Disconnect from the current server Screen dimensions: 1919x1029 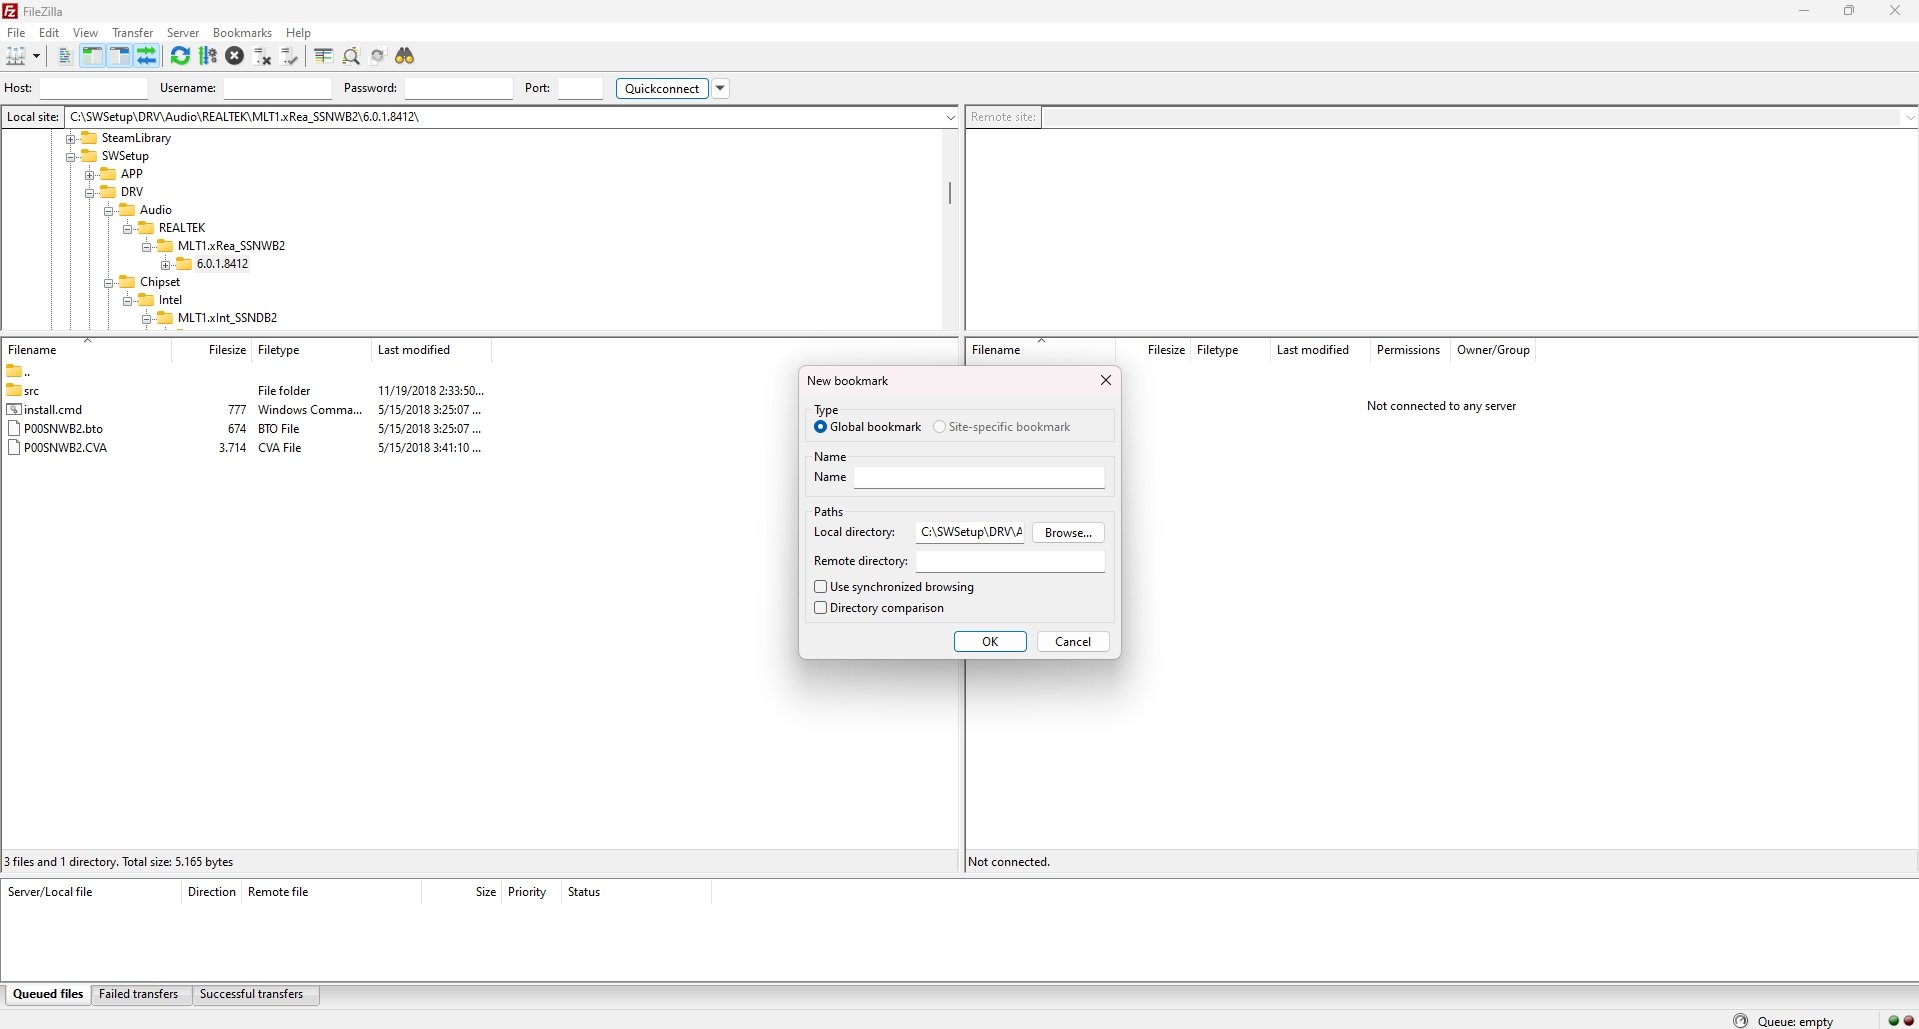point(262,56)
